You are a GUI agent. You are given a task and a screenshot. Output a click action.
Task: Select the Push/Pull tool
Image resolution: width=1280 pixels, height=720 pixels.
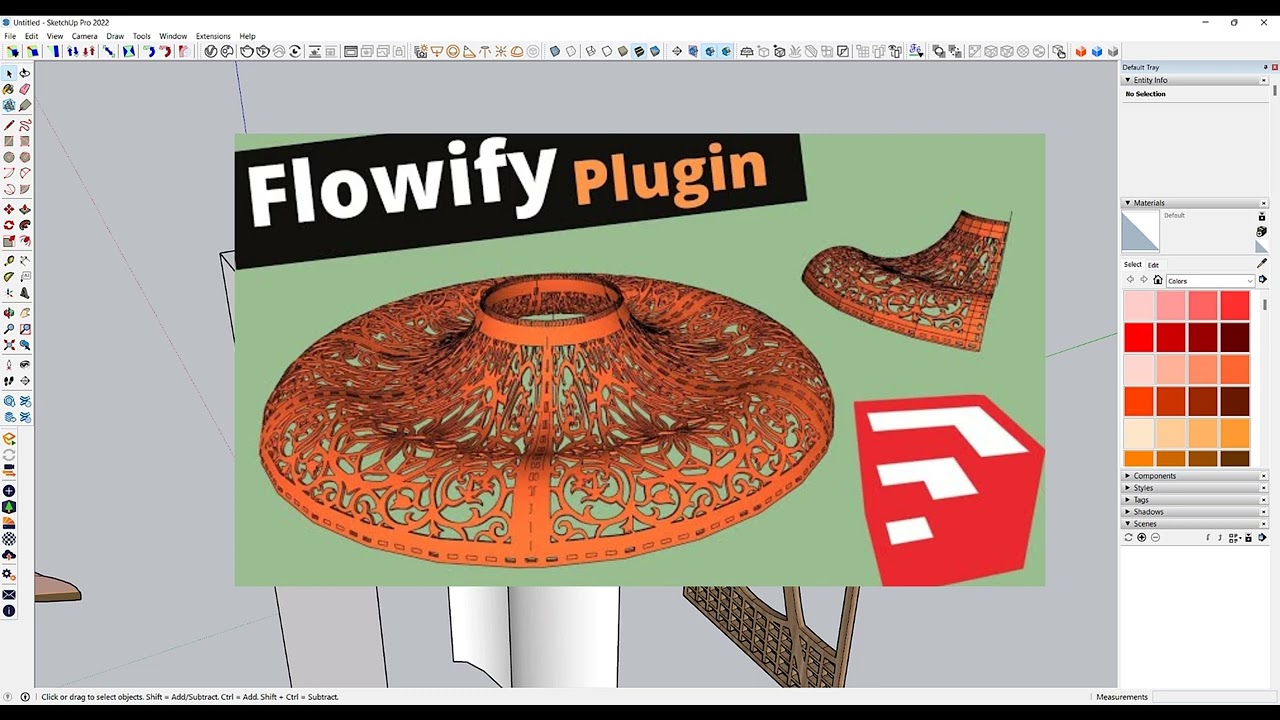(25, 209)
